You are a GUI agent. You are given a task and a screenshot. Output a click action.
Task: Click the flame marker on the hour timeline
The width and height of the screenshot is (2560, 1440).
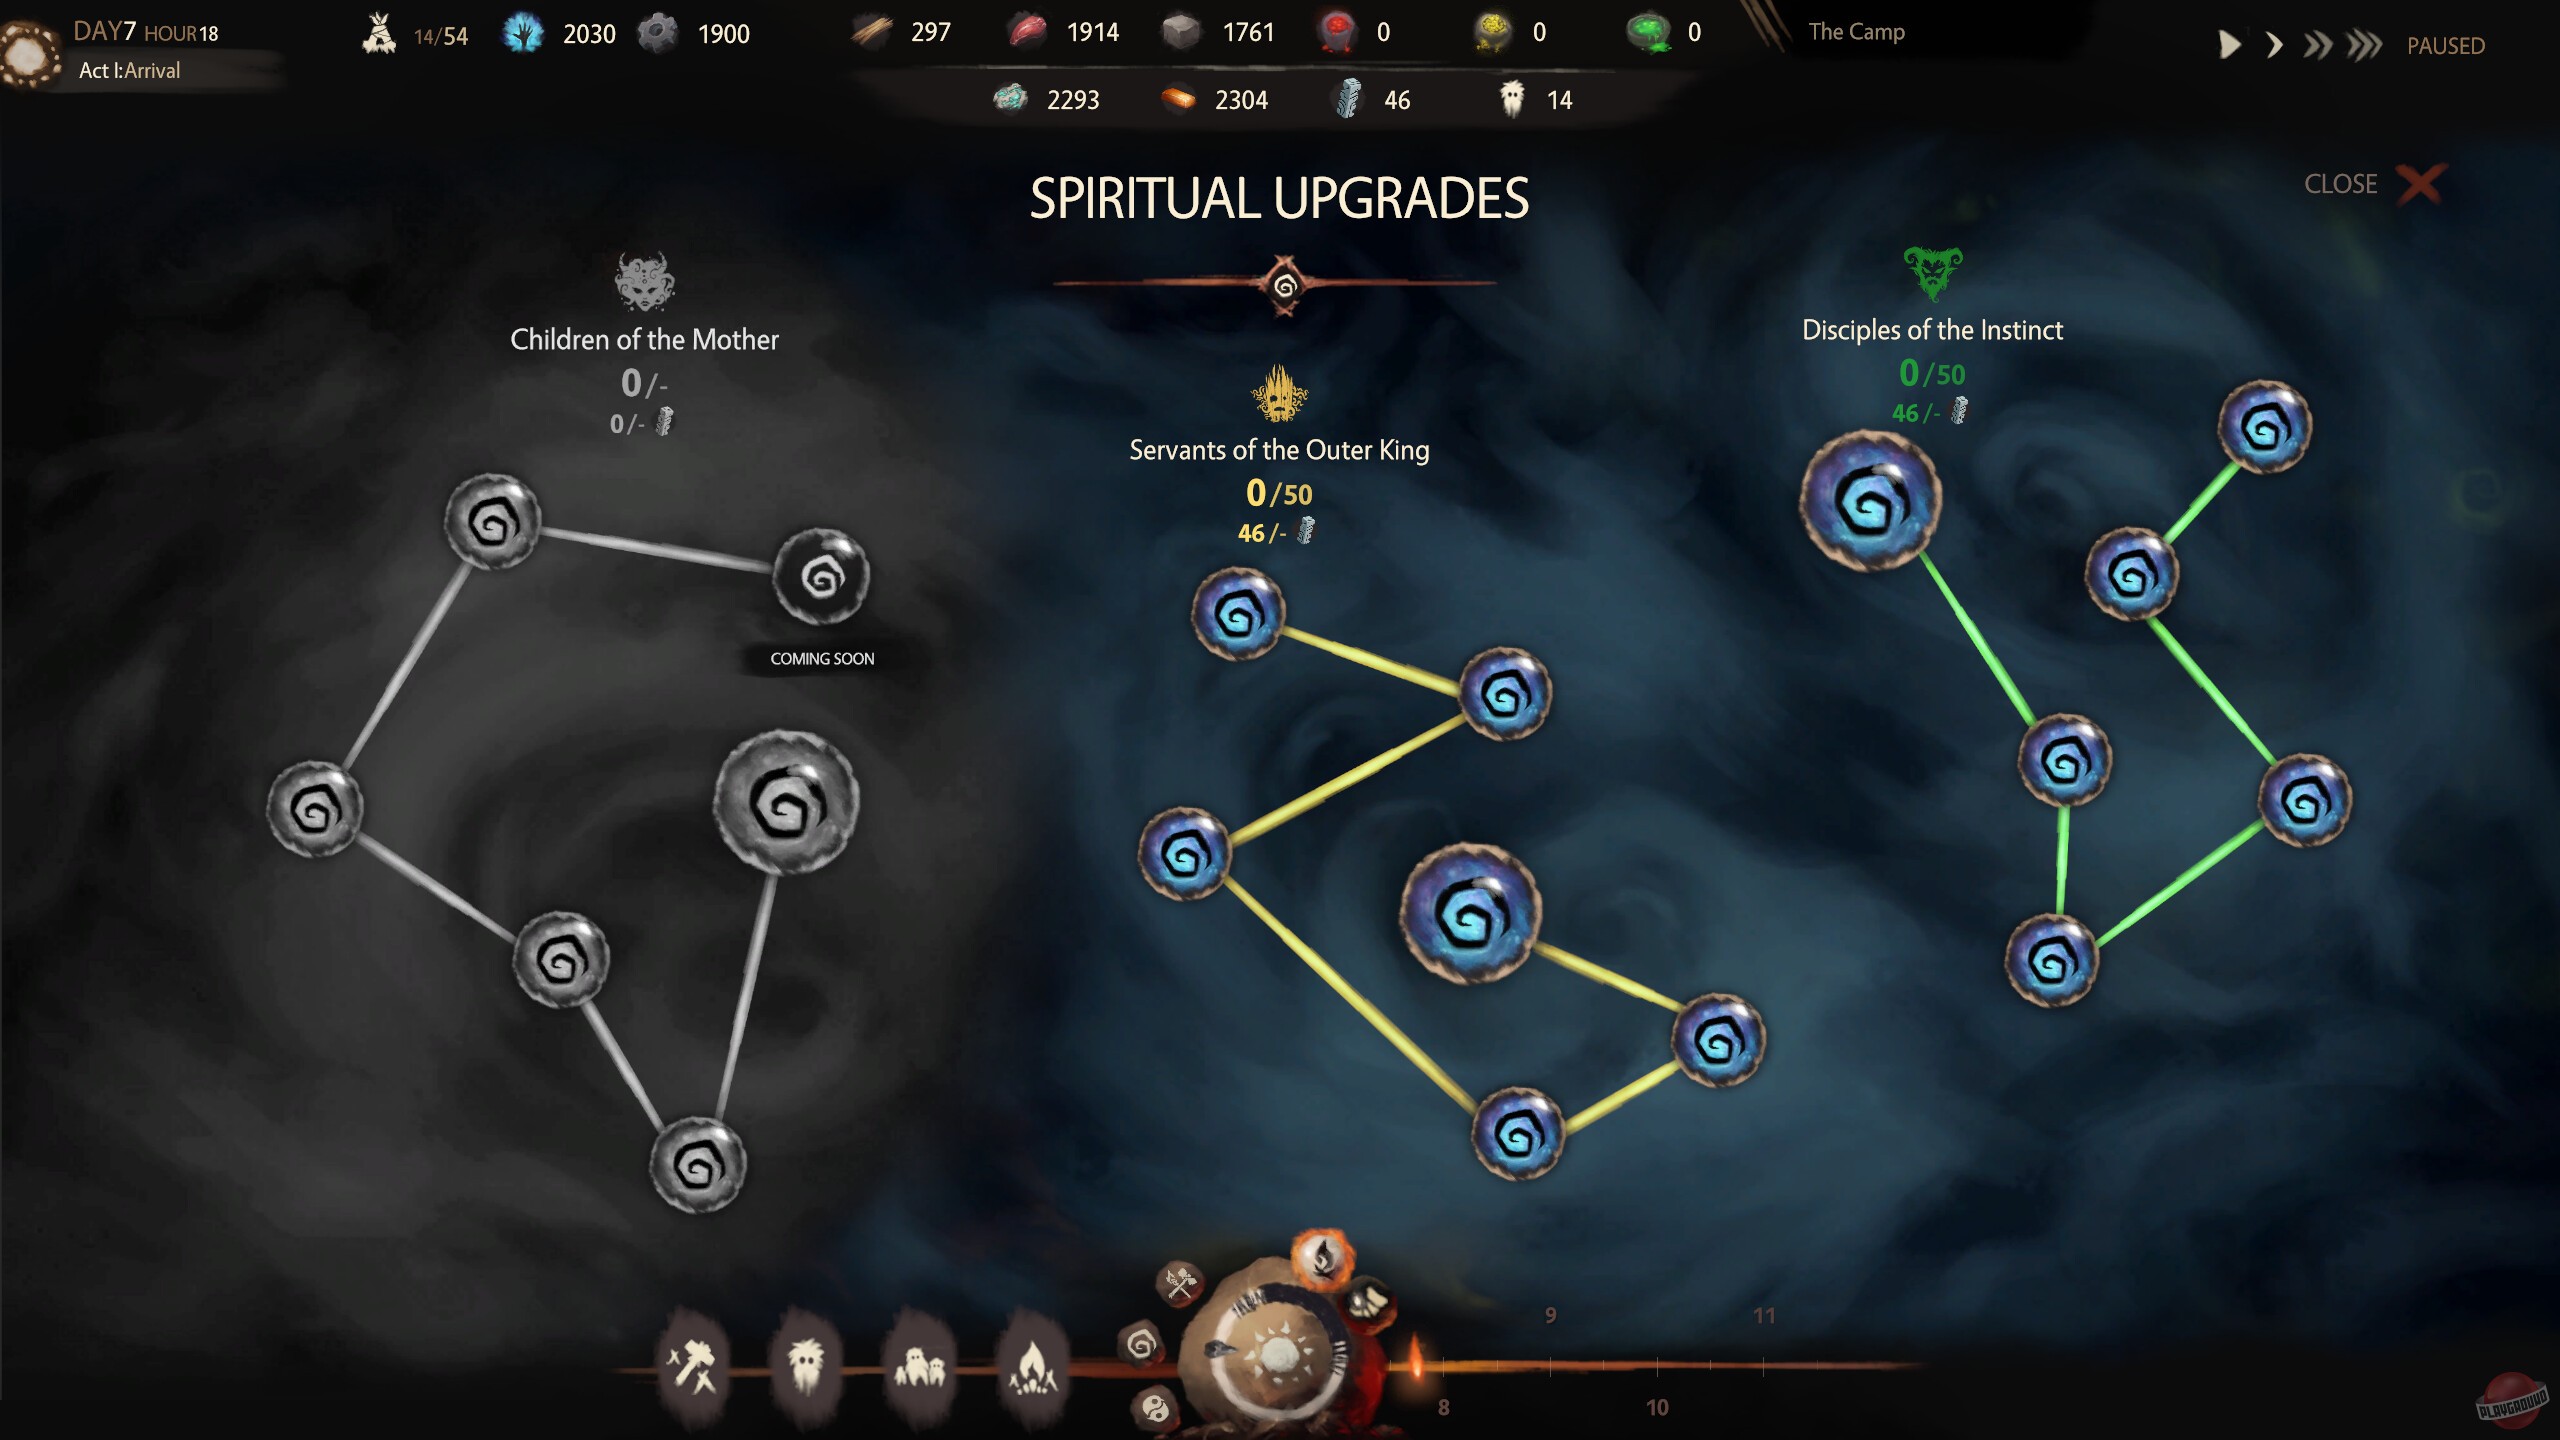coord(1415,1356)
